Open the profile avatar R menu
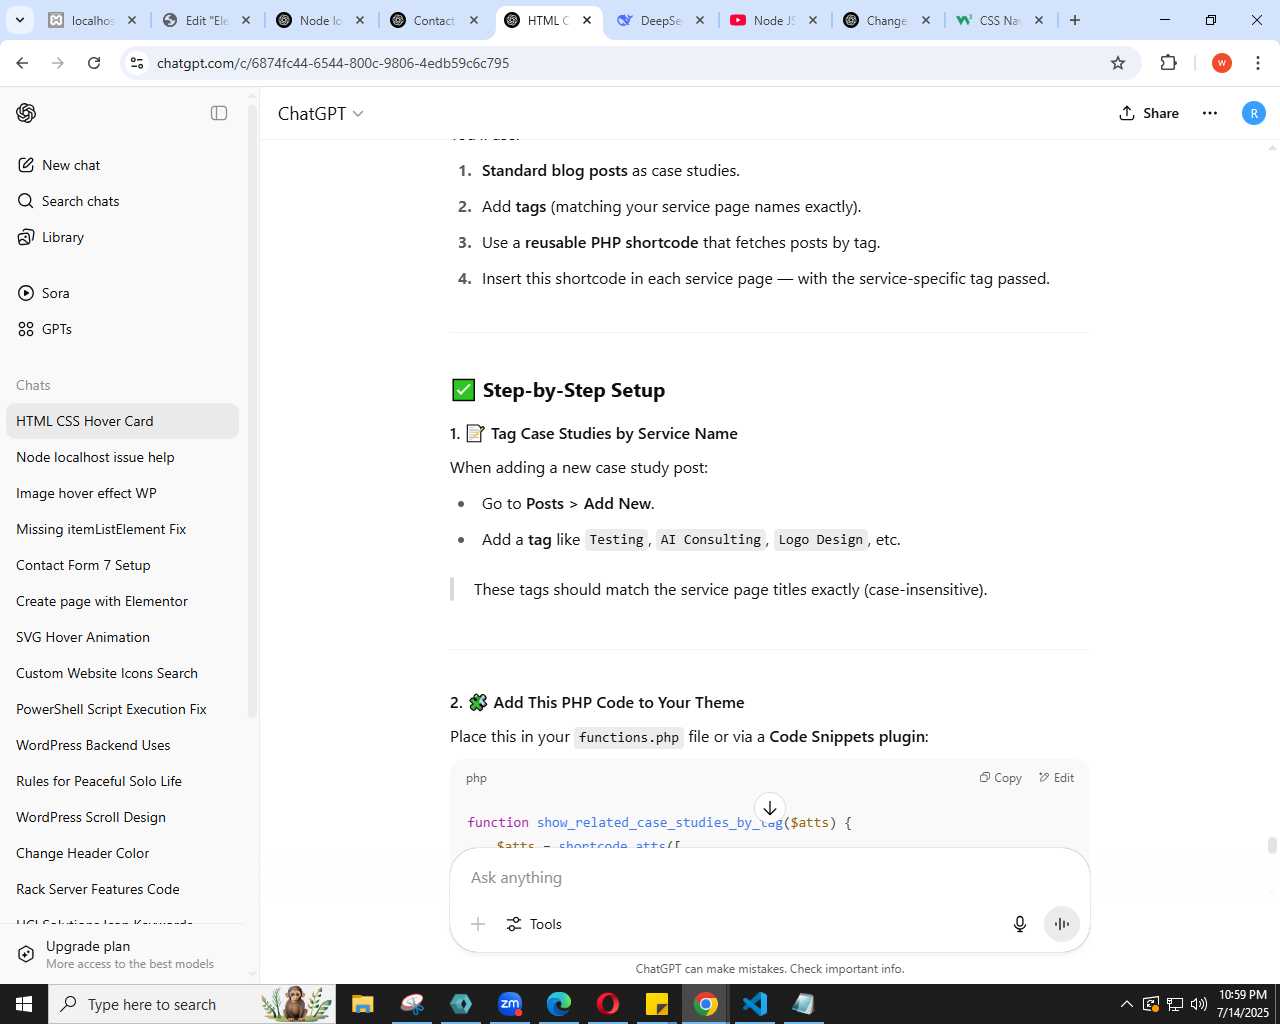This screenshot has height=1024, width=1280. 1254,113
